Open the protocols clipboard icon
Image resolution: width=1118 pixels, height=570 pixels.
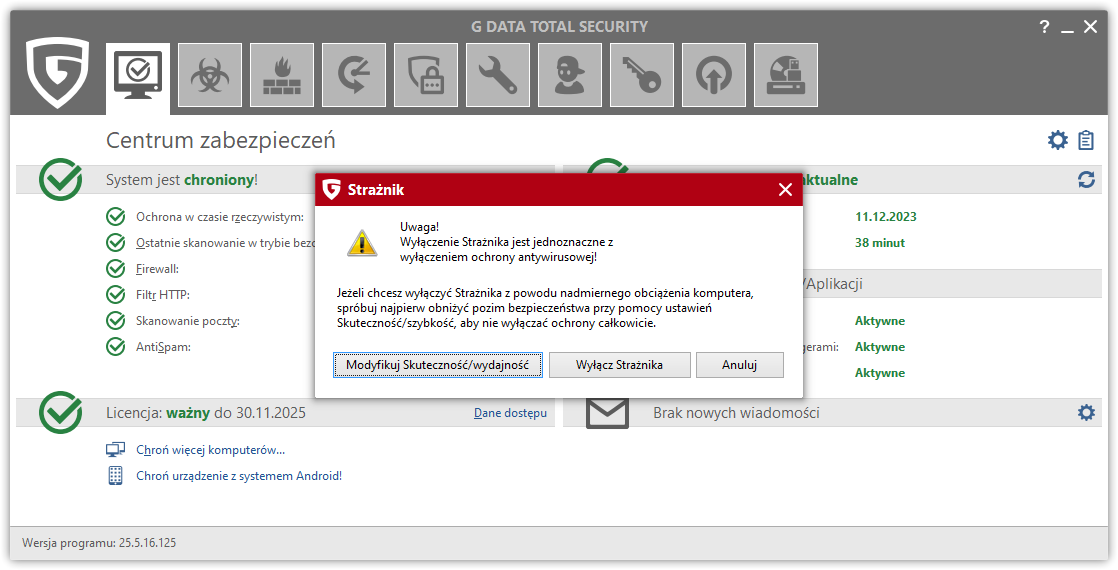(1086, 140)
